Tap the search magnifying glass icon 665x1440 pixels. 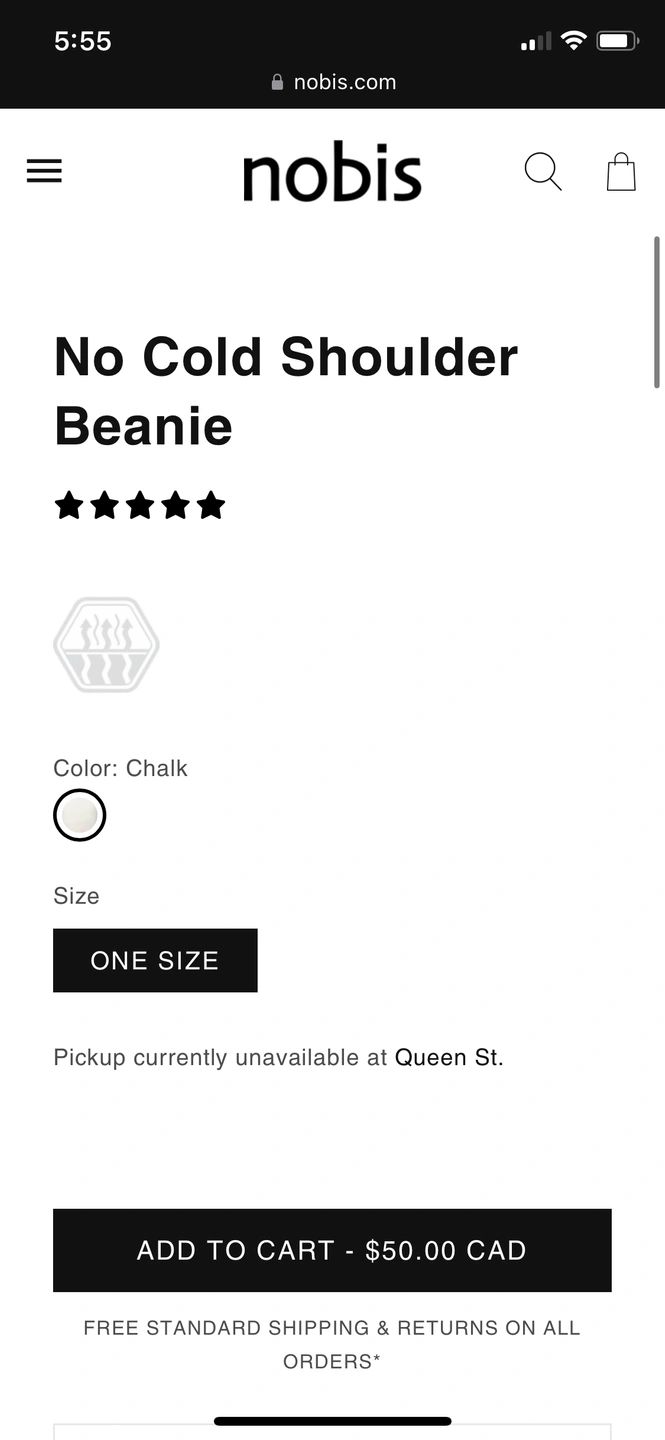[543, 171]
